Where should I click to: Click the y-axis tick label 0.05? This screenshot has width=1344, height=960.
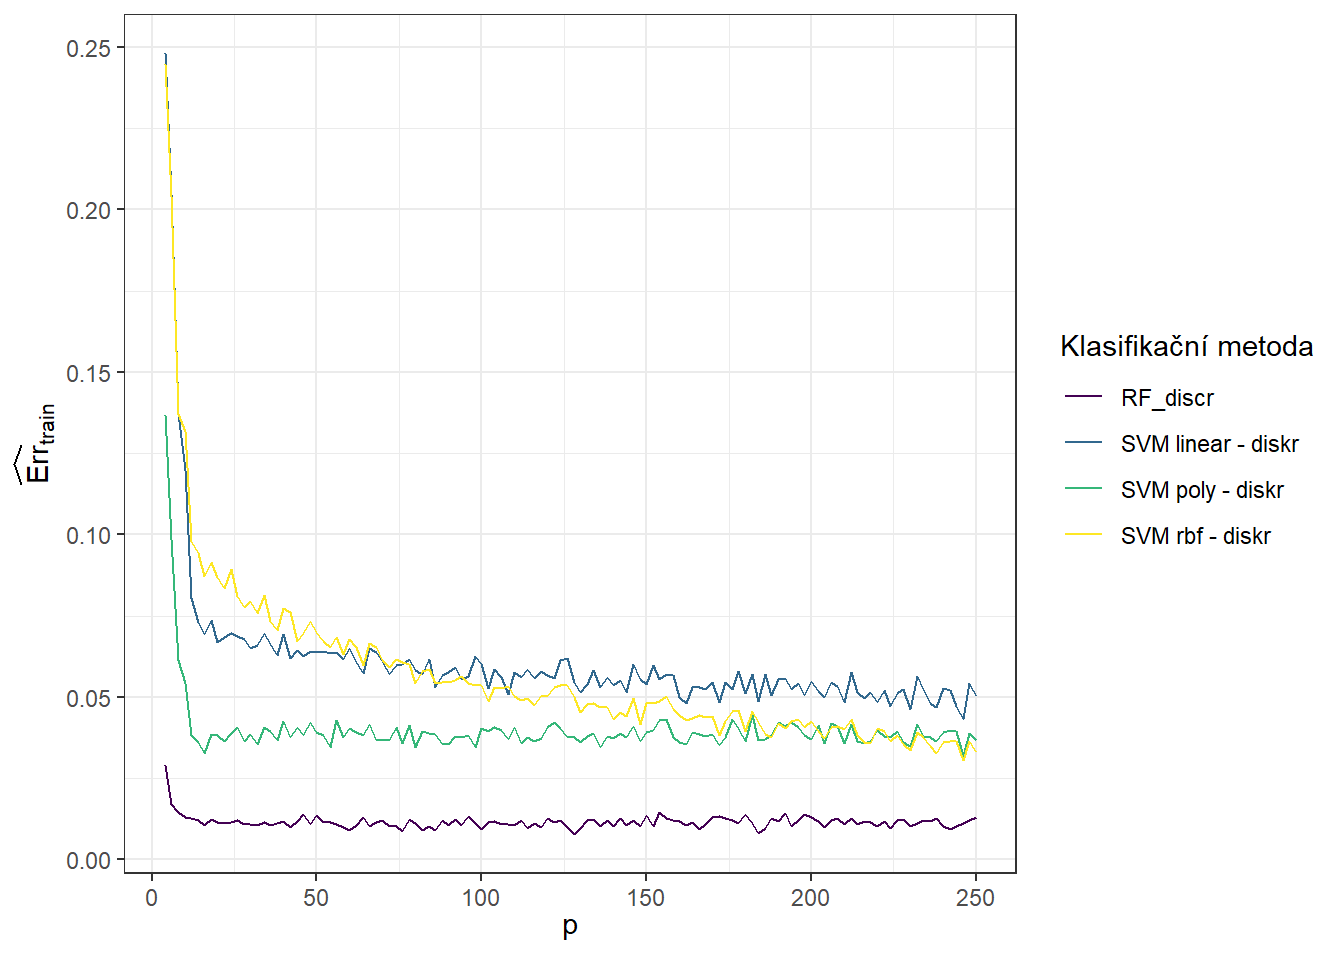click(x=88, y=698)
